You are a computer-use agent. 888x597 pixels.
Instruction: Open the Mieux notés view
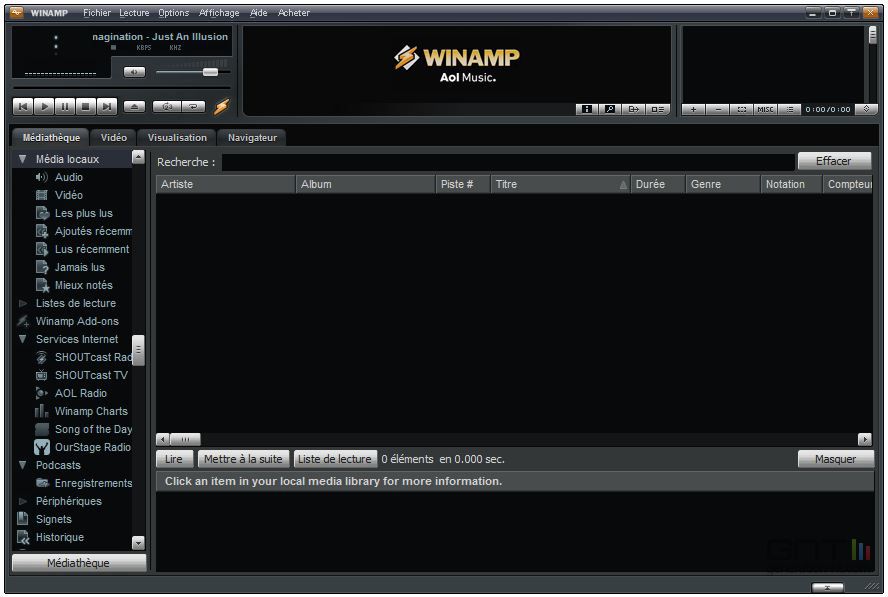tap(83, 285)
